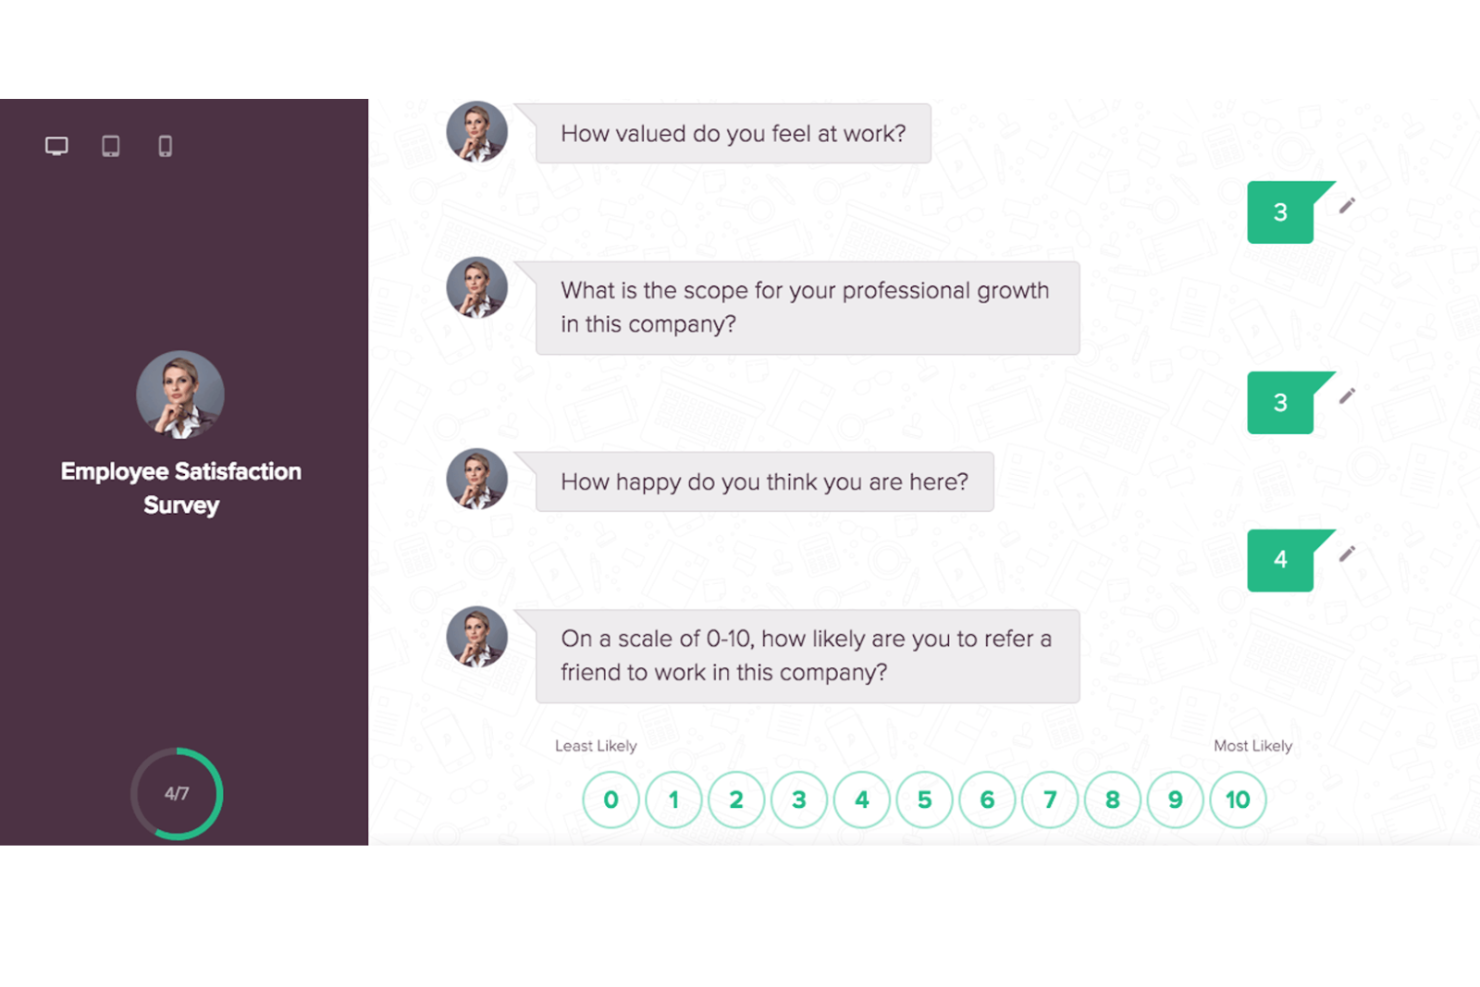This screenshot has width=1480, height=987.
Task: Click the Employee Satisfaction Survey title
Action: tap(180, 488)
